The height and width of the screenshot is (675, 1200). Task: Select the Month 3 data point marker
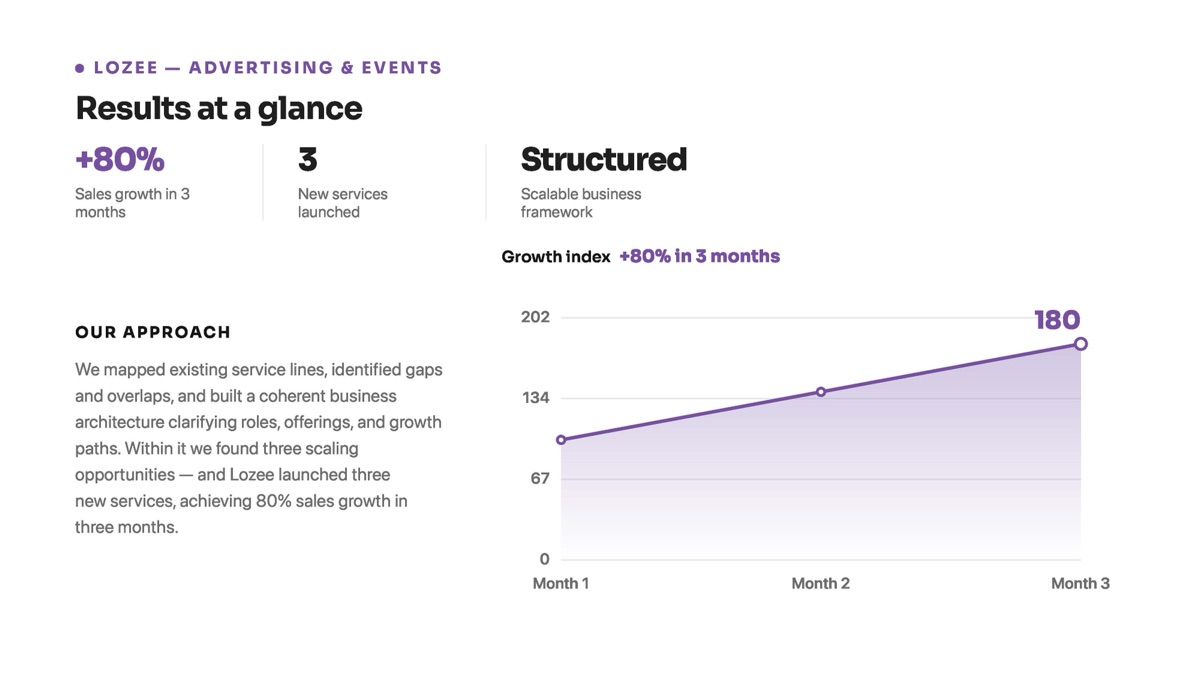1081,344
